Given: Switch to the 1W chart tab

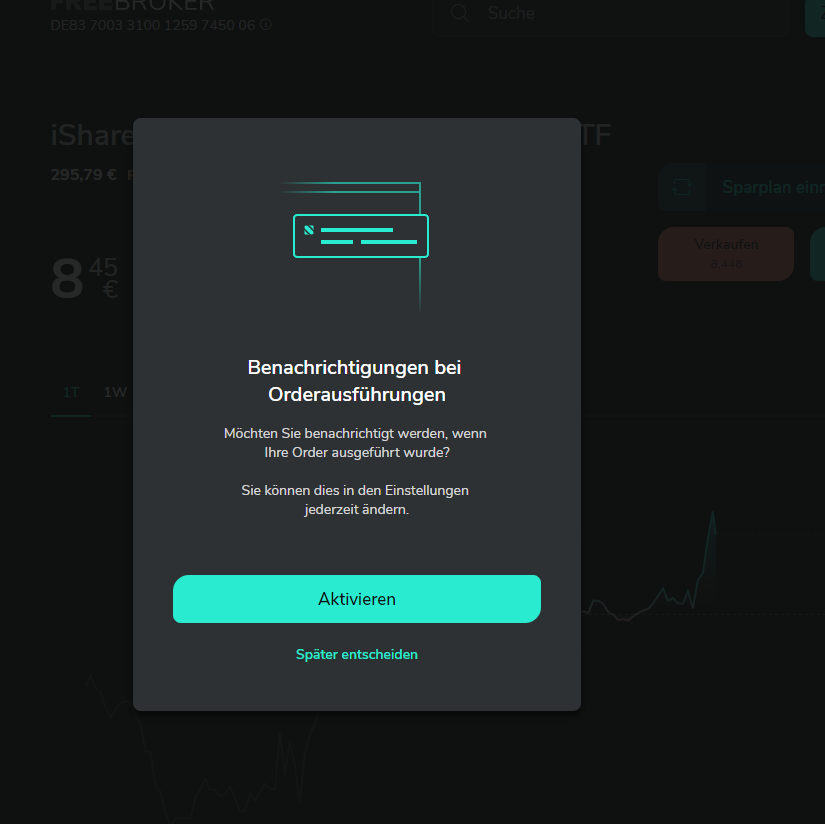Looking at the screenshot, I should click(115, 393).
